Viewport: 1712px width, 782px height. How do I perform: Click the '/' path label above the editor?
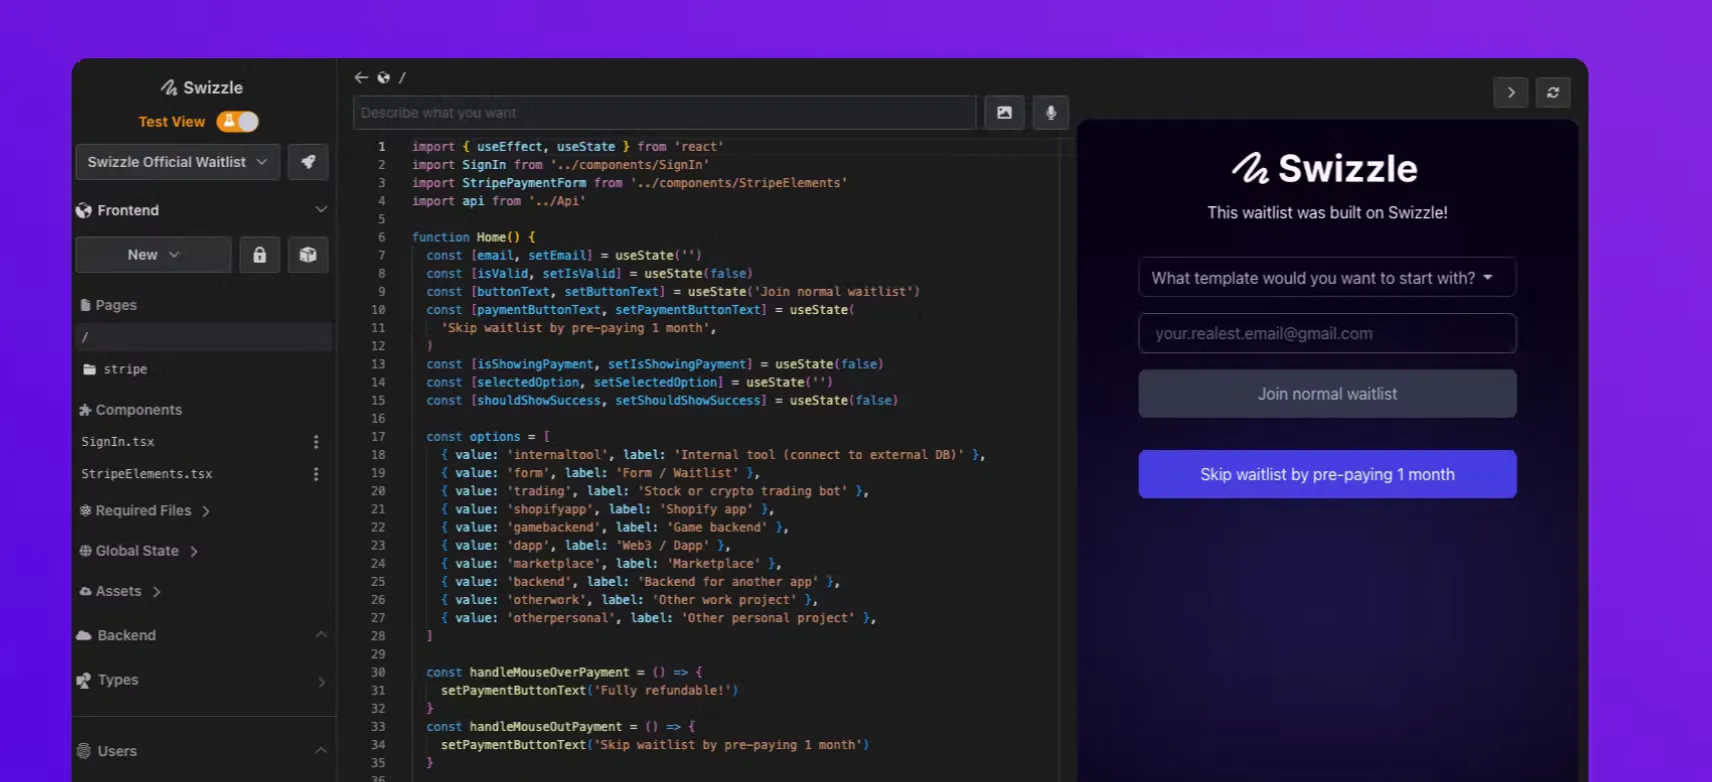click(x=402, y=77)
